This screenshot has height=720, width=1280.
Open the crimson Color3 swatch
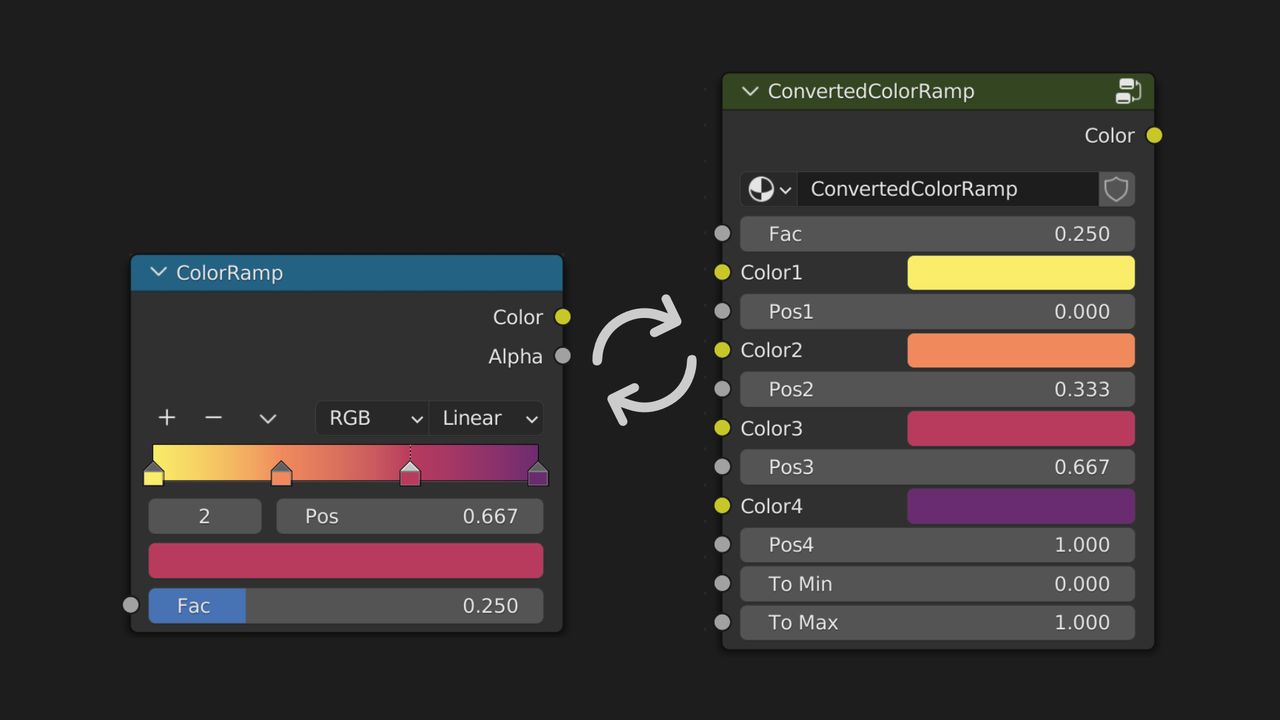(x=1021, y=428)
